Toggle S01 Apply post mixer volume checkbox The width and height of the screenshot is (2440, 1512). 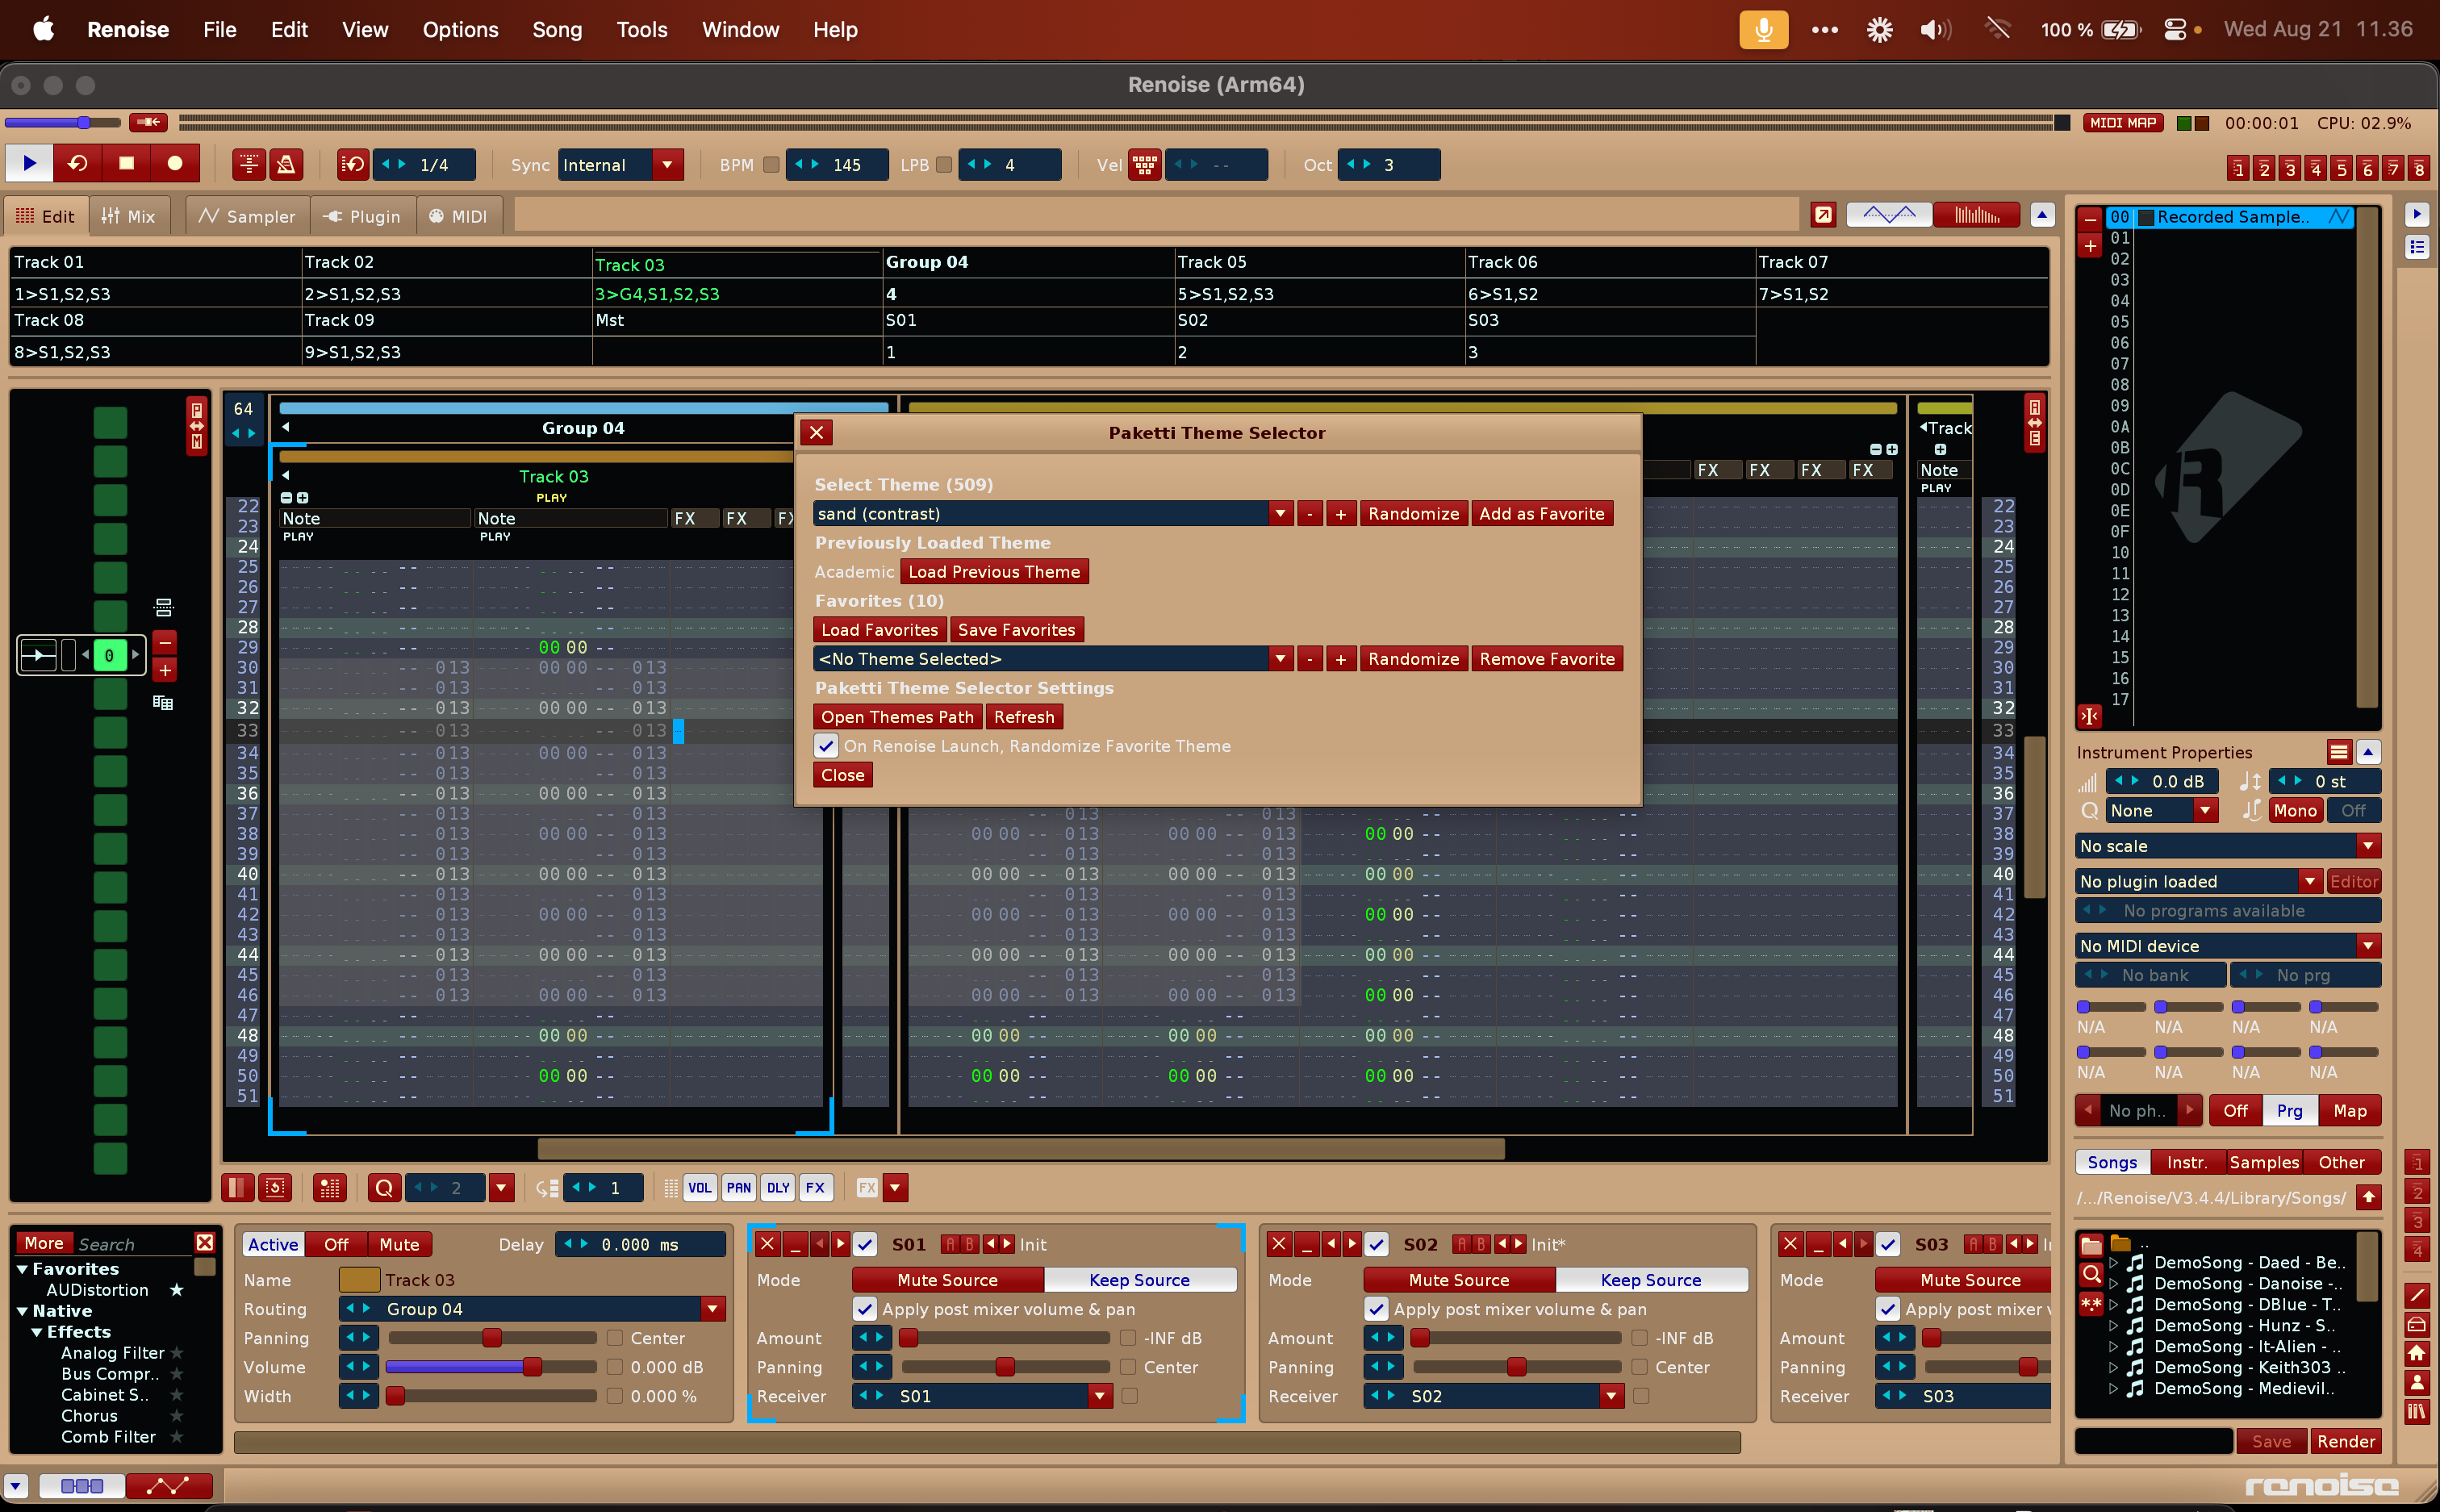coord(865,1309)
